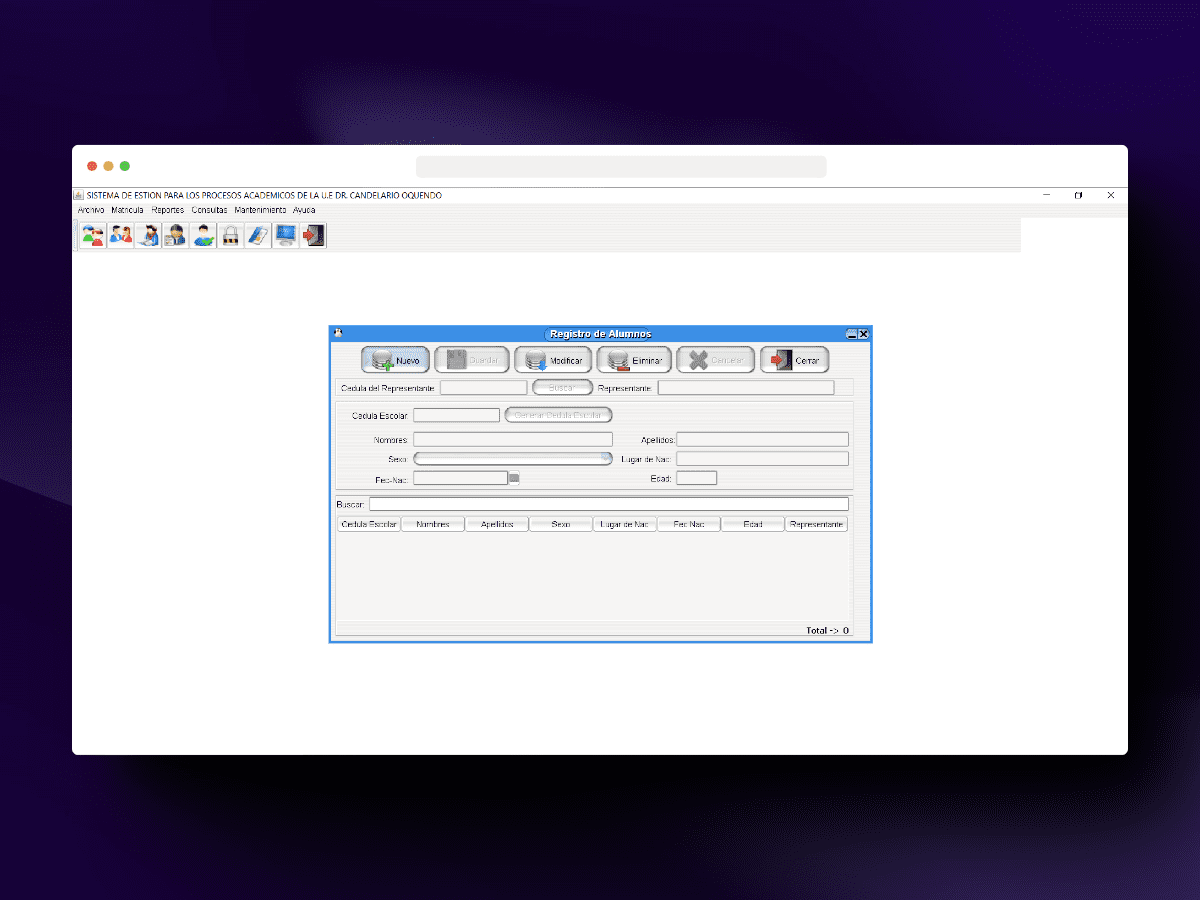Click the Nuevo button
Screen dimensions: 1200x900
395,360
